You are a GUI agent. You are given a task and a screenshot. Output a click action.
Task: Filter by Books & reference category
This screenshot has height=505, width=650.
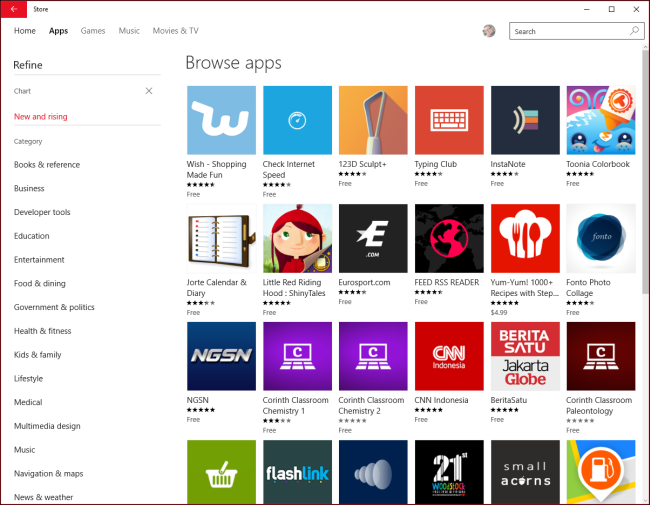coord(47,165)
